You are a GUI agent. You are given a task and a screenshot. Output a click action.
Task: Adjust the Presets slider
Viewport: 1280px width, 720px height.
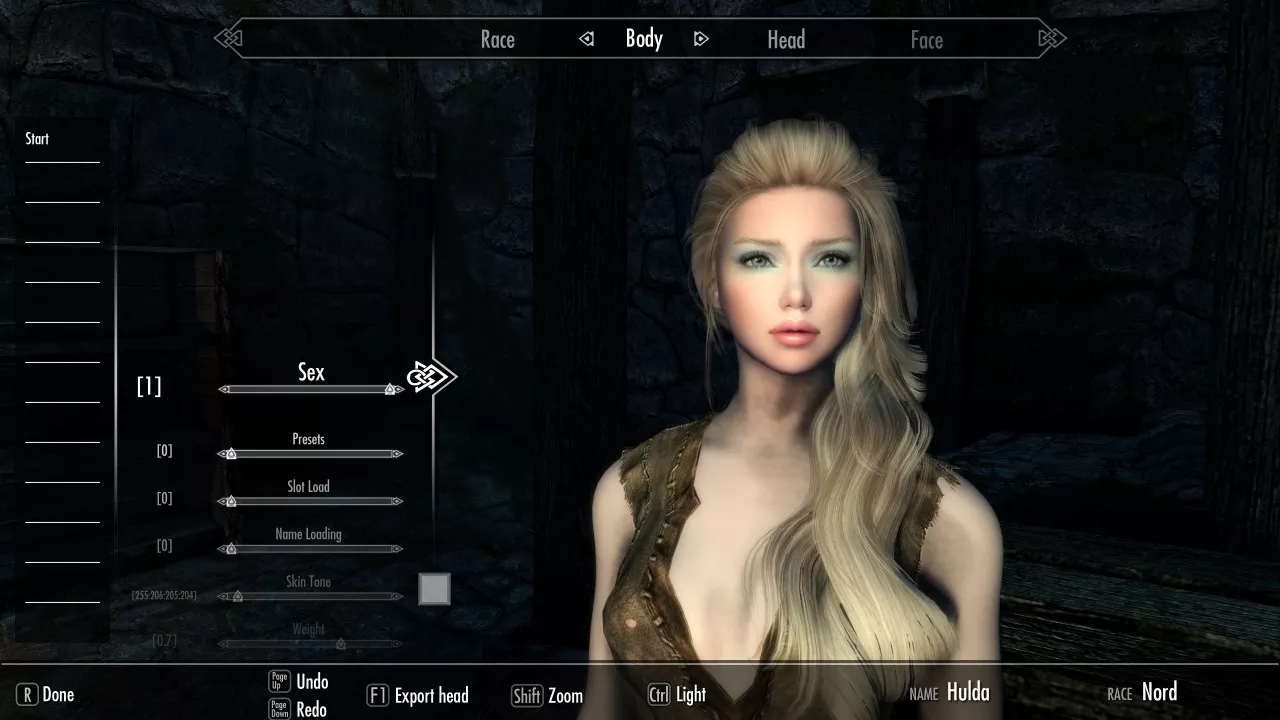click(310, 454)
